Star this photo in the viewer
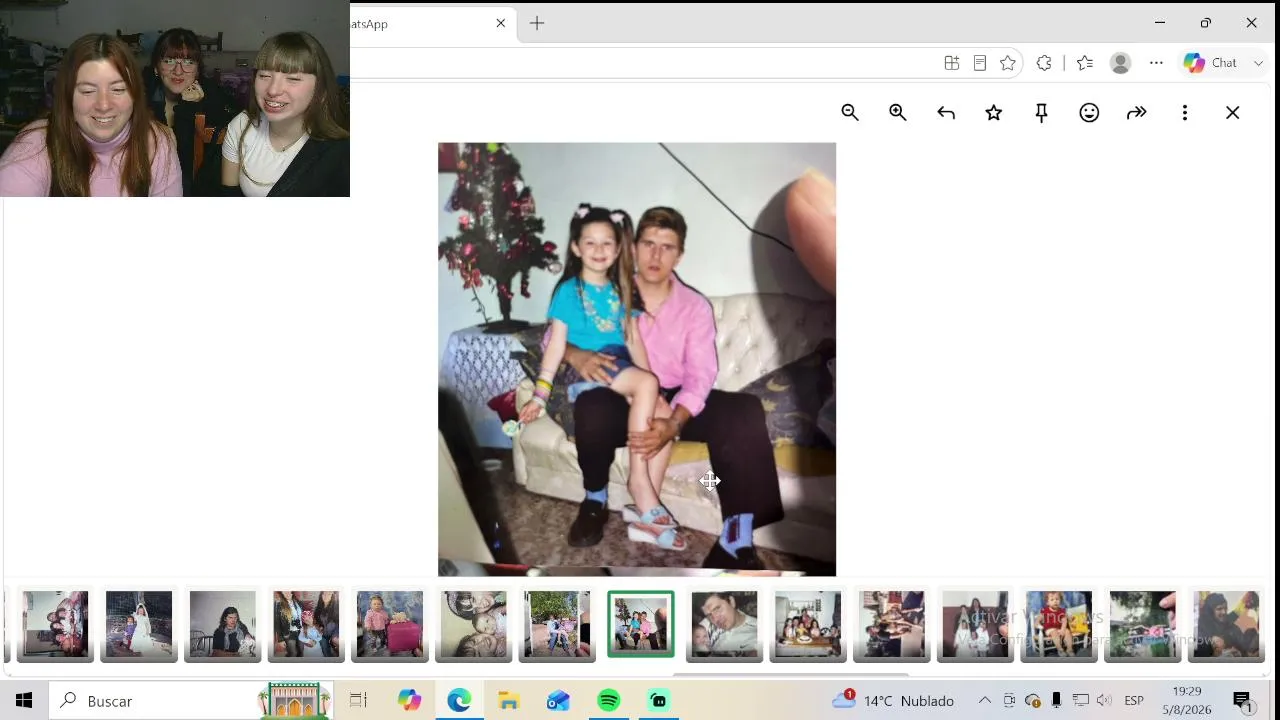This screenshot has width=1280, height=720. (994, 113)
